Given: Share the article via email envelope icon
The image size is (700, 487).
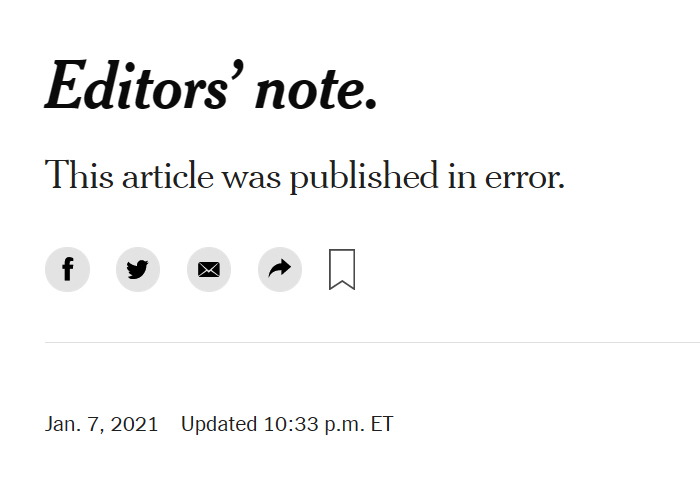Looking at the screenshot, I should click(209, 270).
